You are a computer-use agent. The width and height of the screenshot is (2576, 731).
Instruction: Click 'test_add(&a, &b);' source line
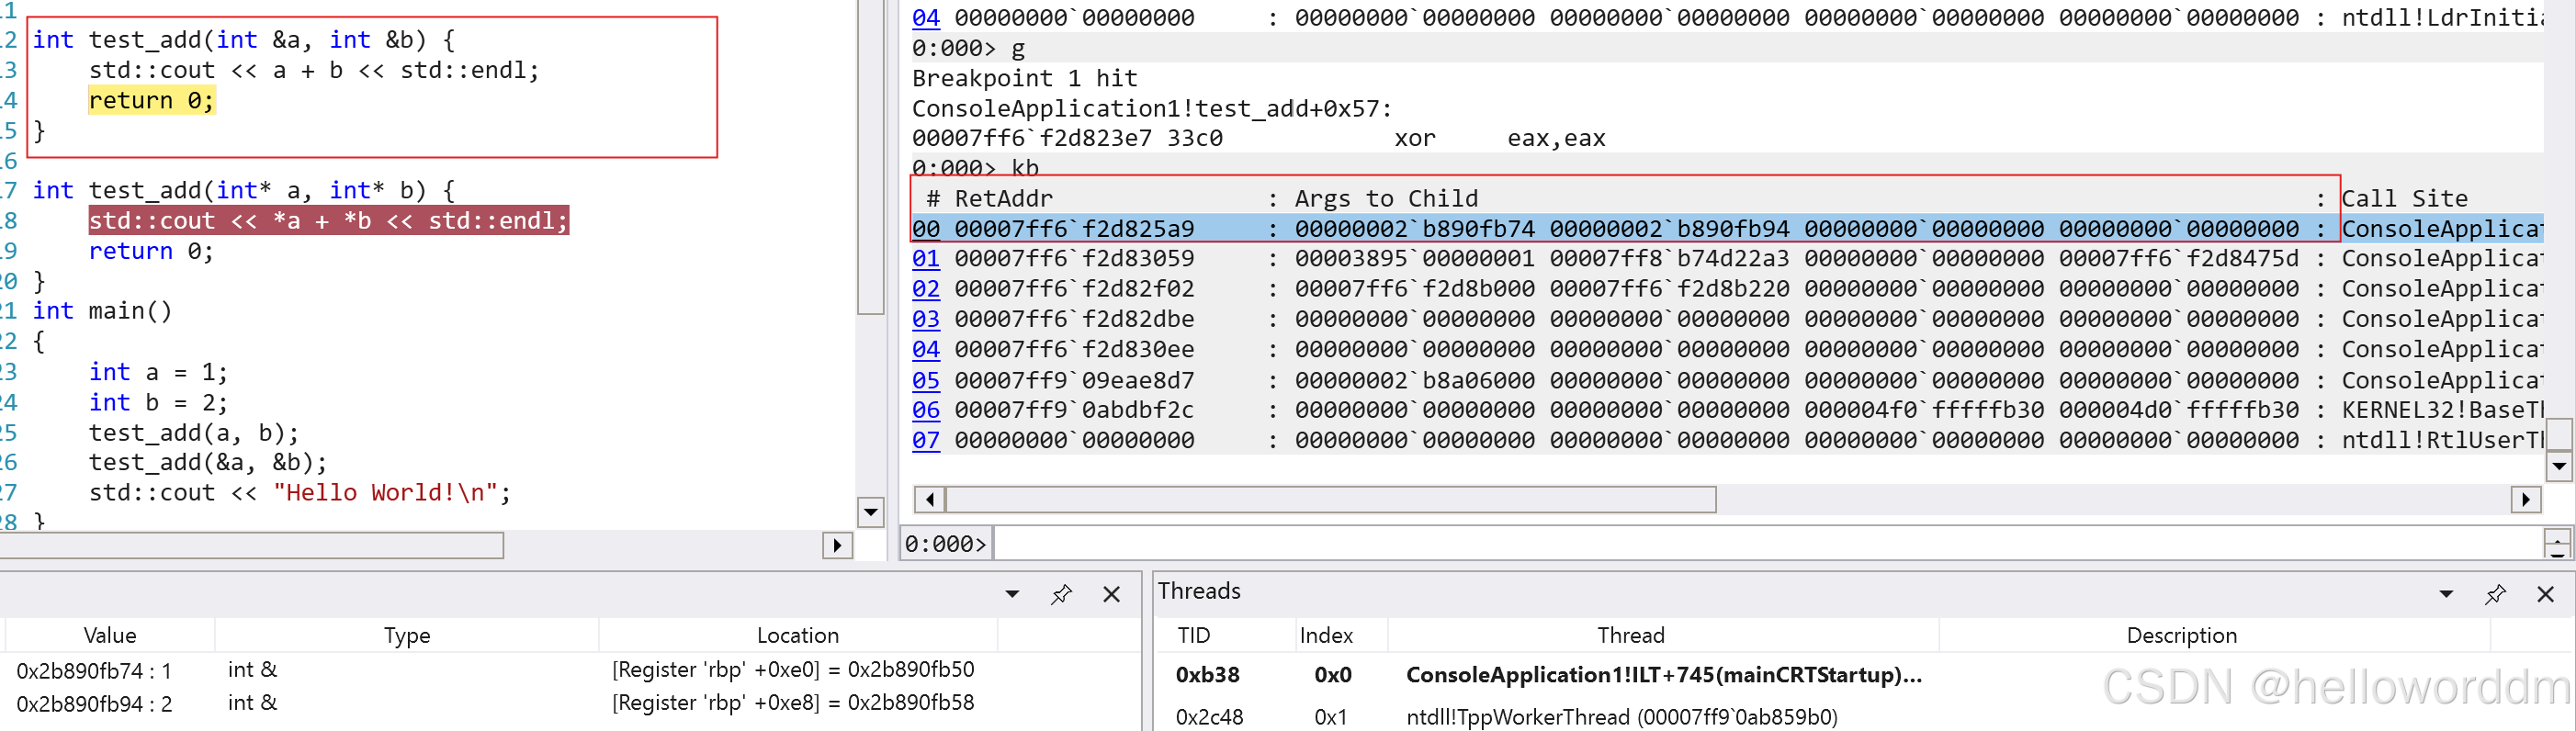pos(207,462)
